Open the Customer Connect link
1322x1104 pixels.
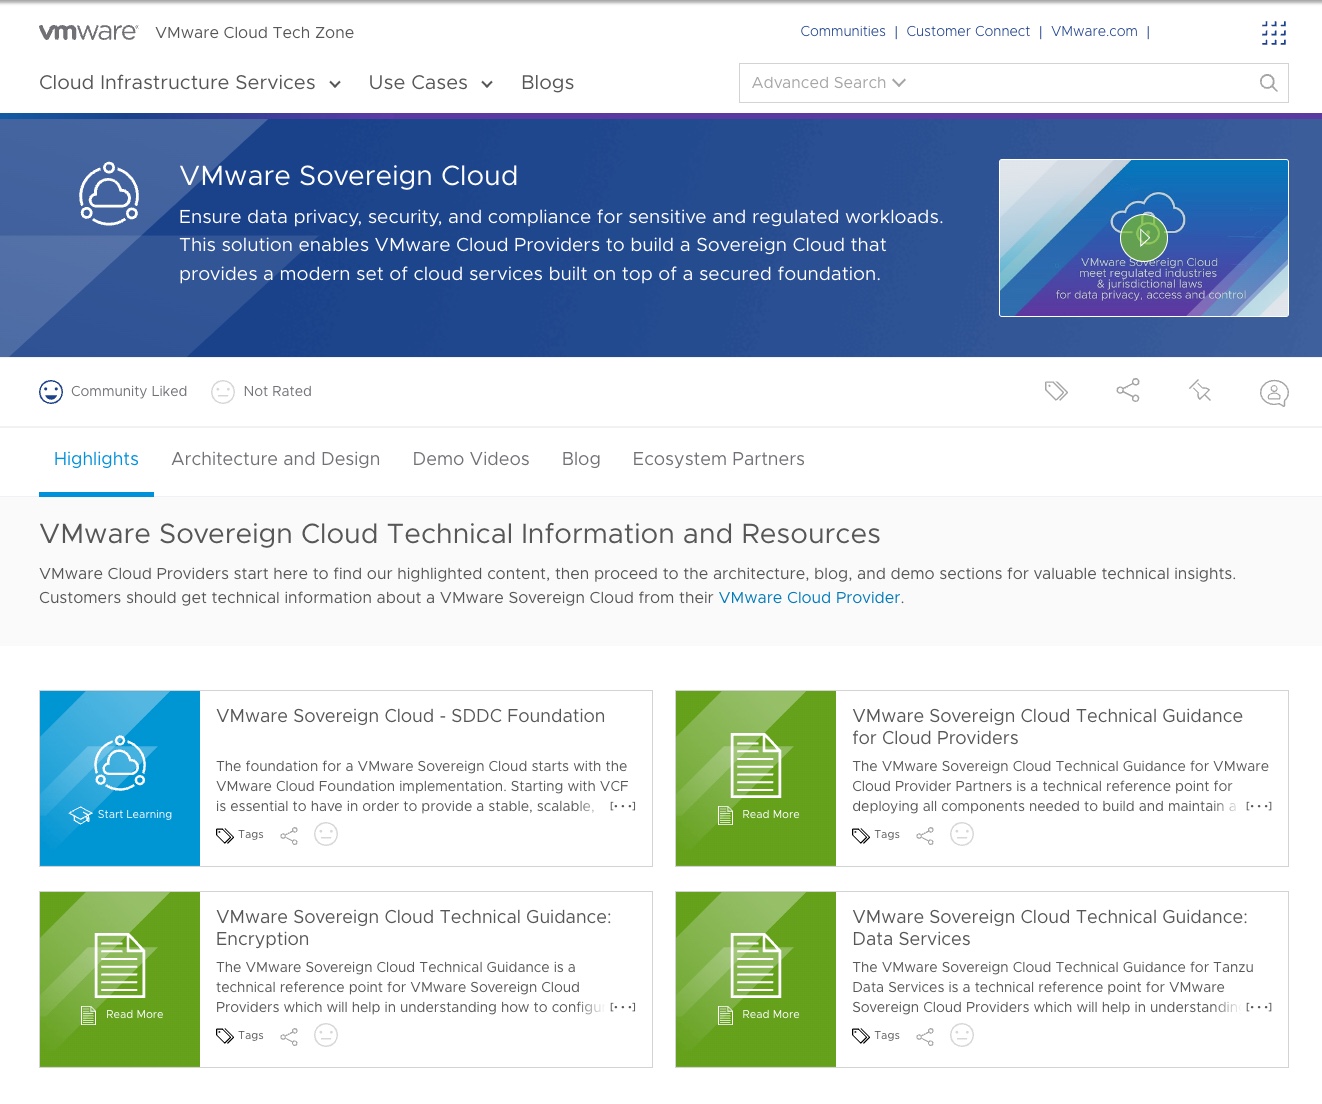[968, 32]
